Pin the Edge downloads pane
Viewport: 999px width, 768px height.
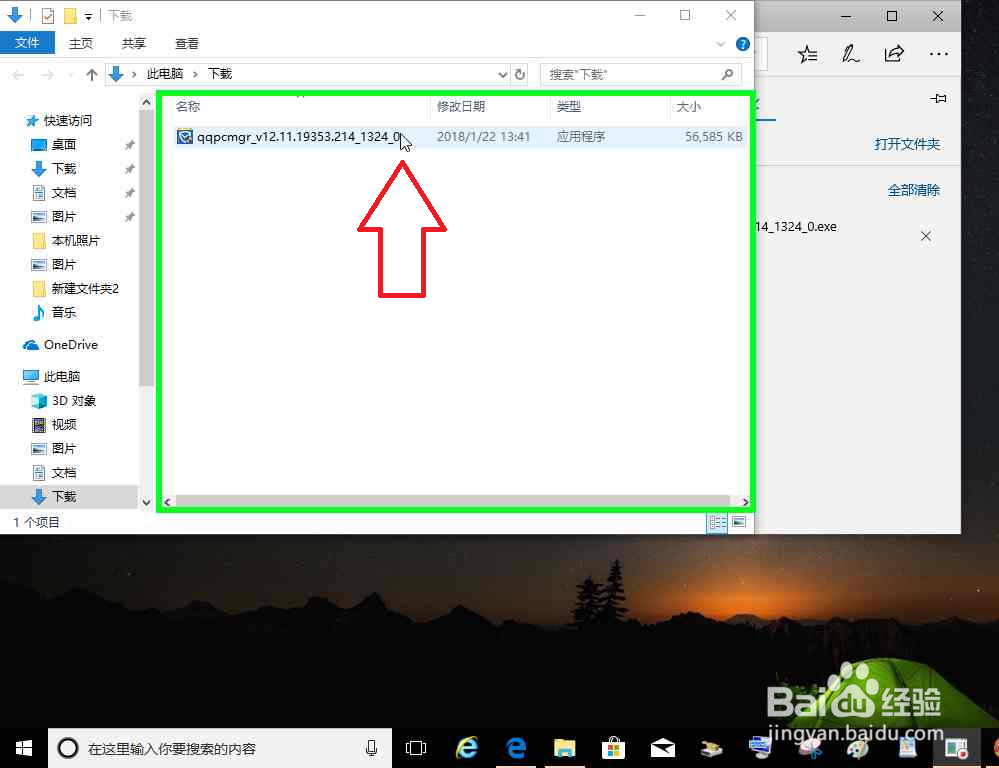[938, 98]
